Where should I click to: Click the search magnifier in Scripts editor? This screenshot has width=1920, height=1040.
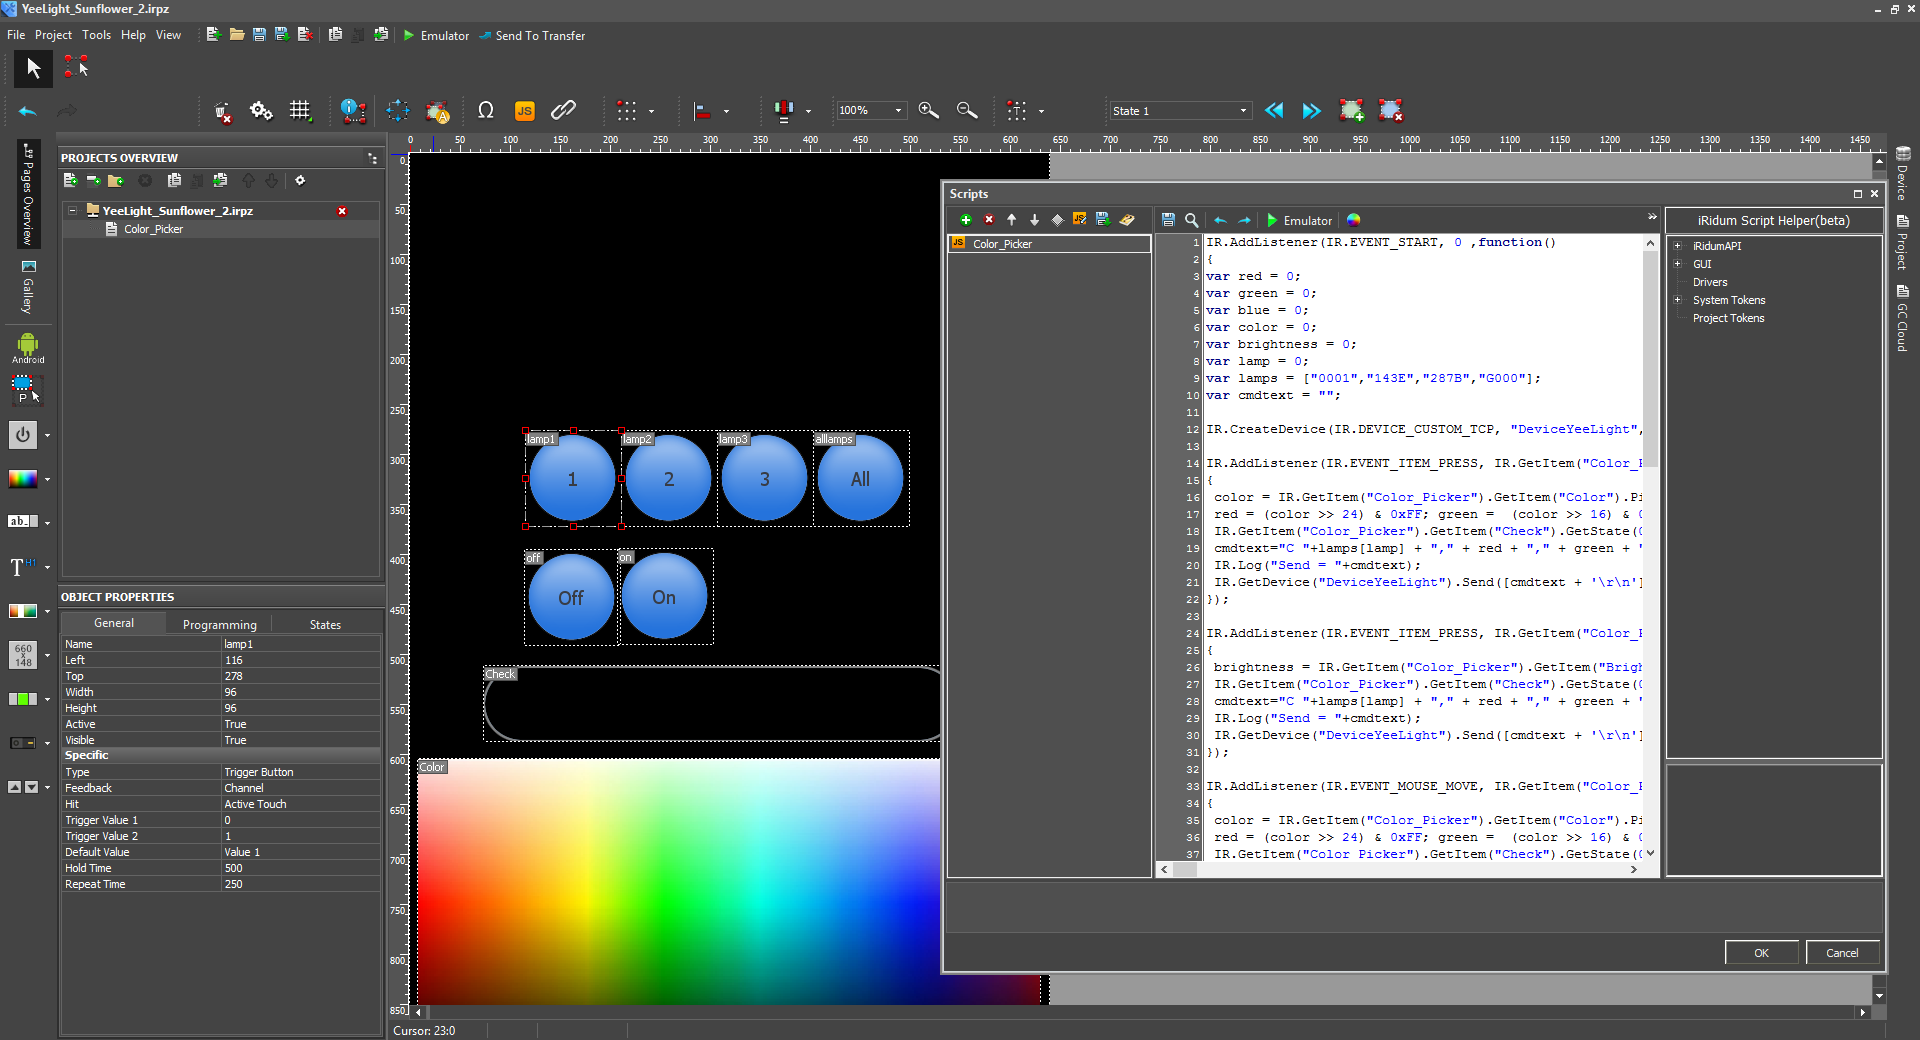(x=1191, y=220)
